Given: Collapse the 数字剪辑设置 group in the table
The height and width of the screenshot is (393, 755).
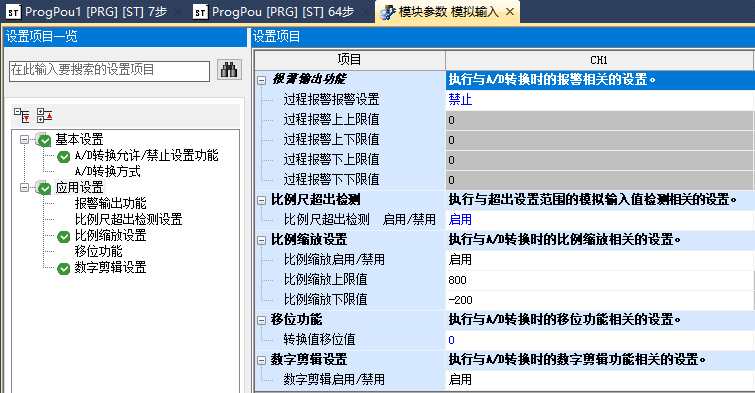Looking at the screenshot, I should click(x=261, y=360).
